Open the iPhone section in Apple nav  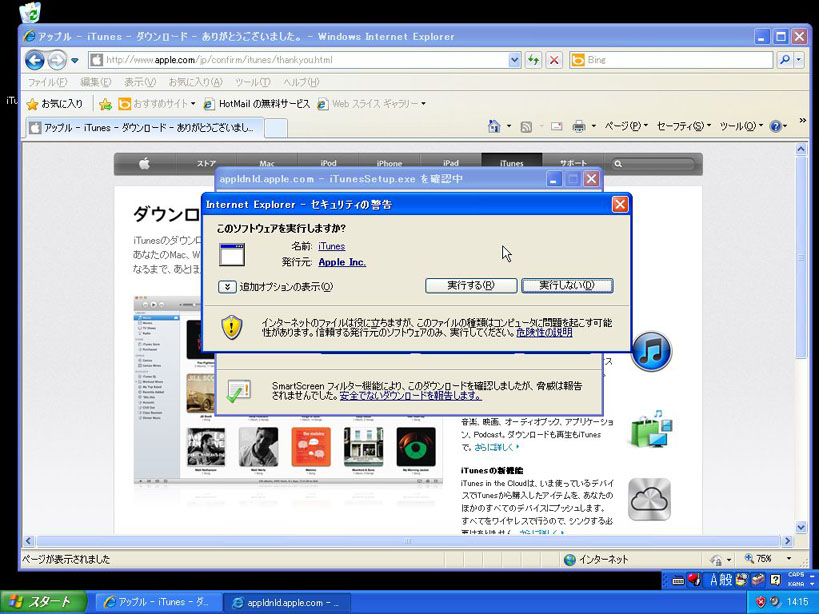pyautogui.click(x=389, y=163)
